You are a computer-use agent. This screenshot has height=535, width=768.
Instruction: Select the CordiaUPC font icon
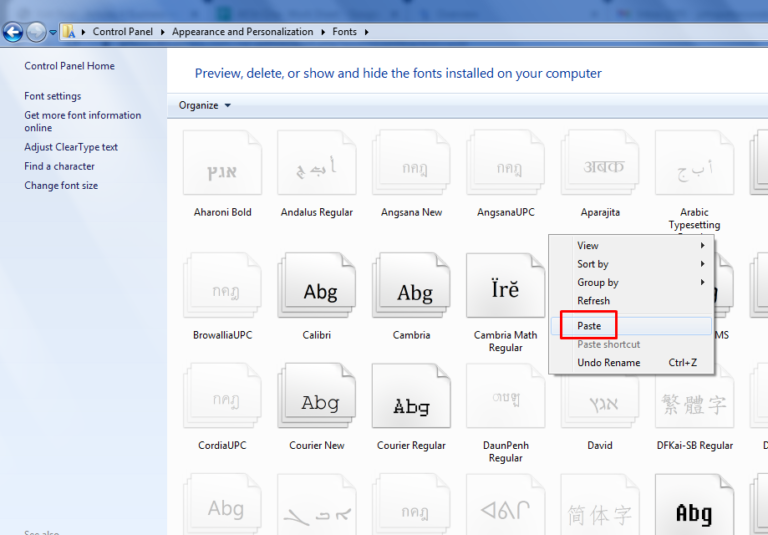pos(222,396)
